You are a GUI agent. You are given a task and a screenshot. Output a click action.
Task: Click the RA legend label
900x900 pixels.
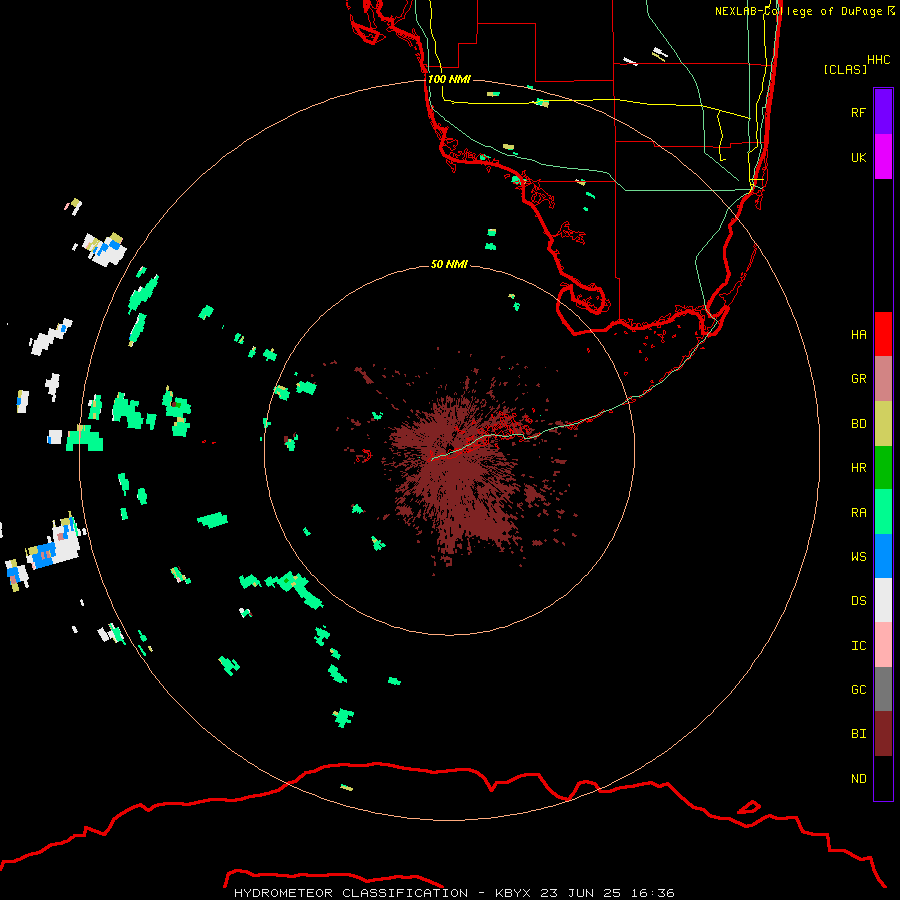858,512
